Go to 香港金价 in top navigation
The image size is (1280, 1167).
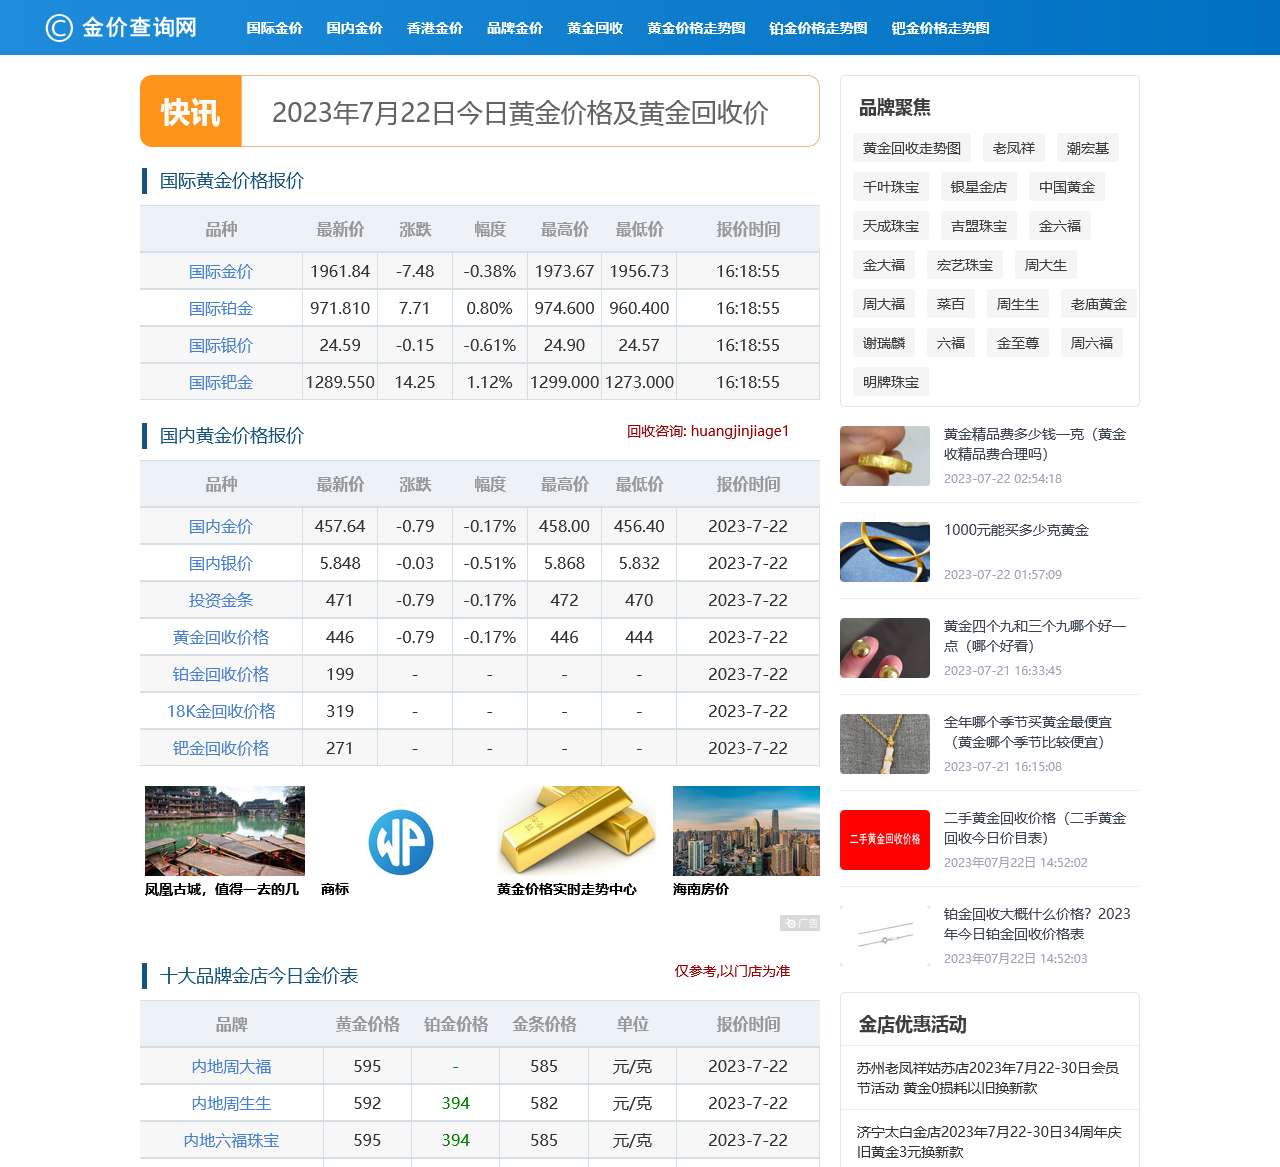[434, 28]
